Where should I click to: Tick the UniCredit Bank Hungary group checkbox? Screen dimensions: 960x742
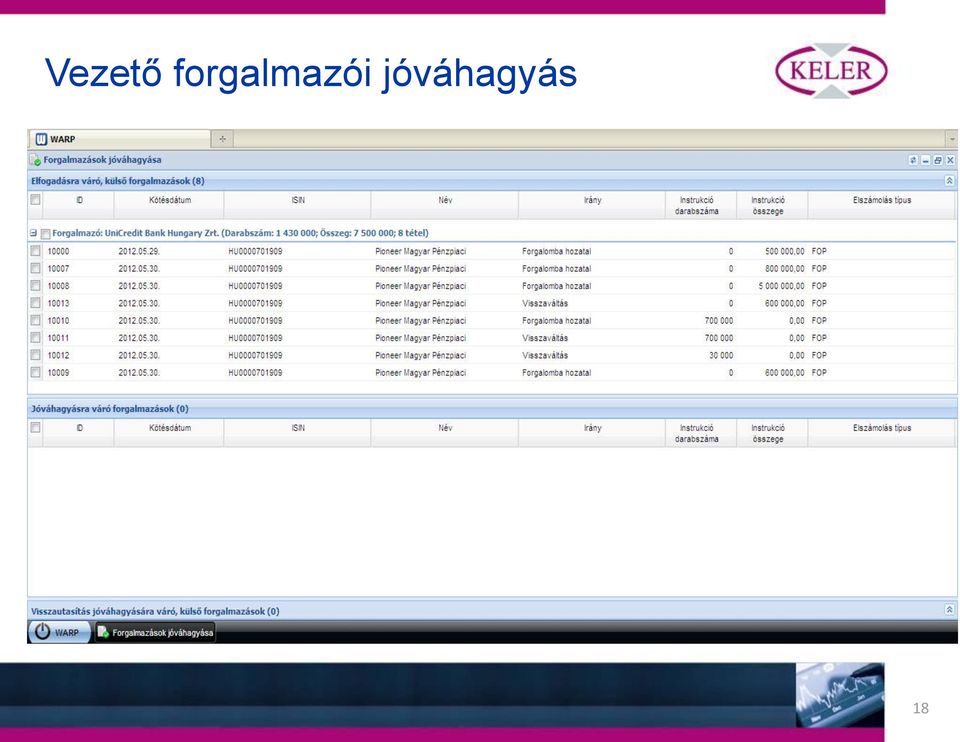tap(45, 234)
